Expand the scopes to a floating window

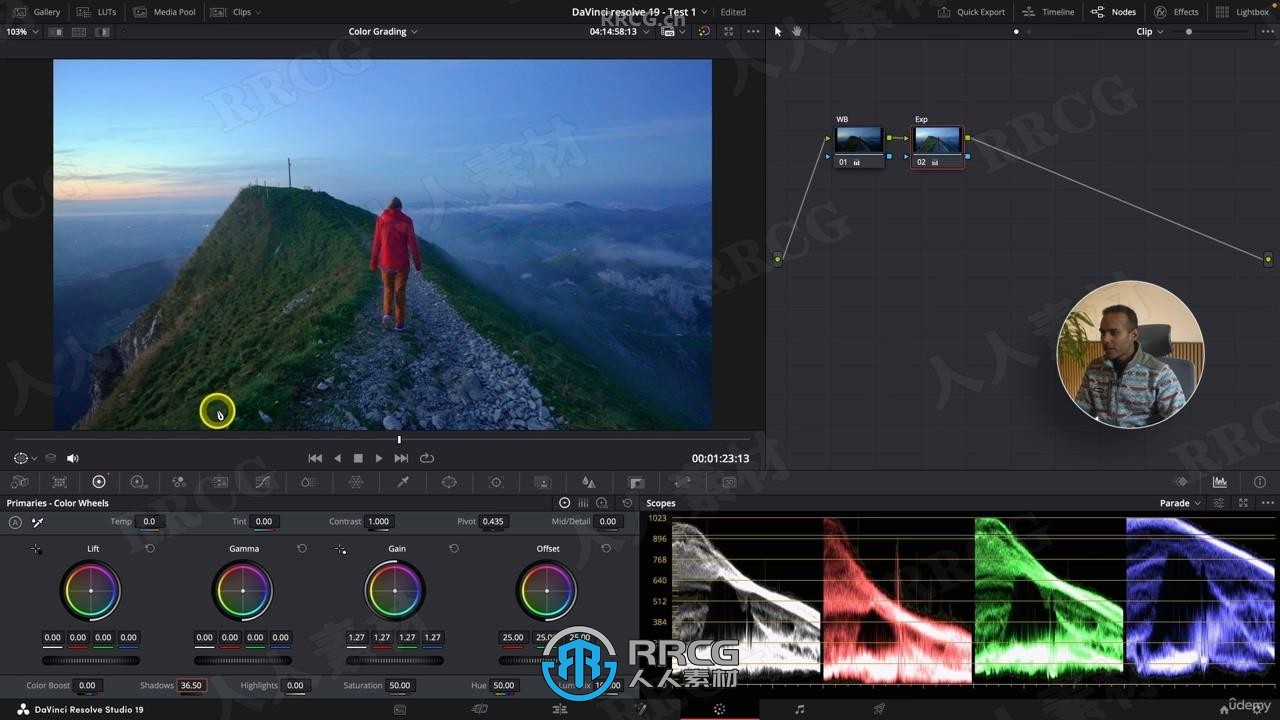[1243, 503]
